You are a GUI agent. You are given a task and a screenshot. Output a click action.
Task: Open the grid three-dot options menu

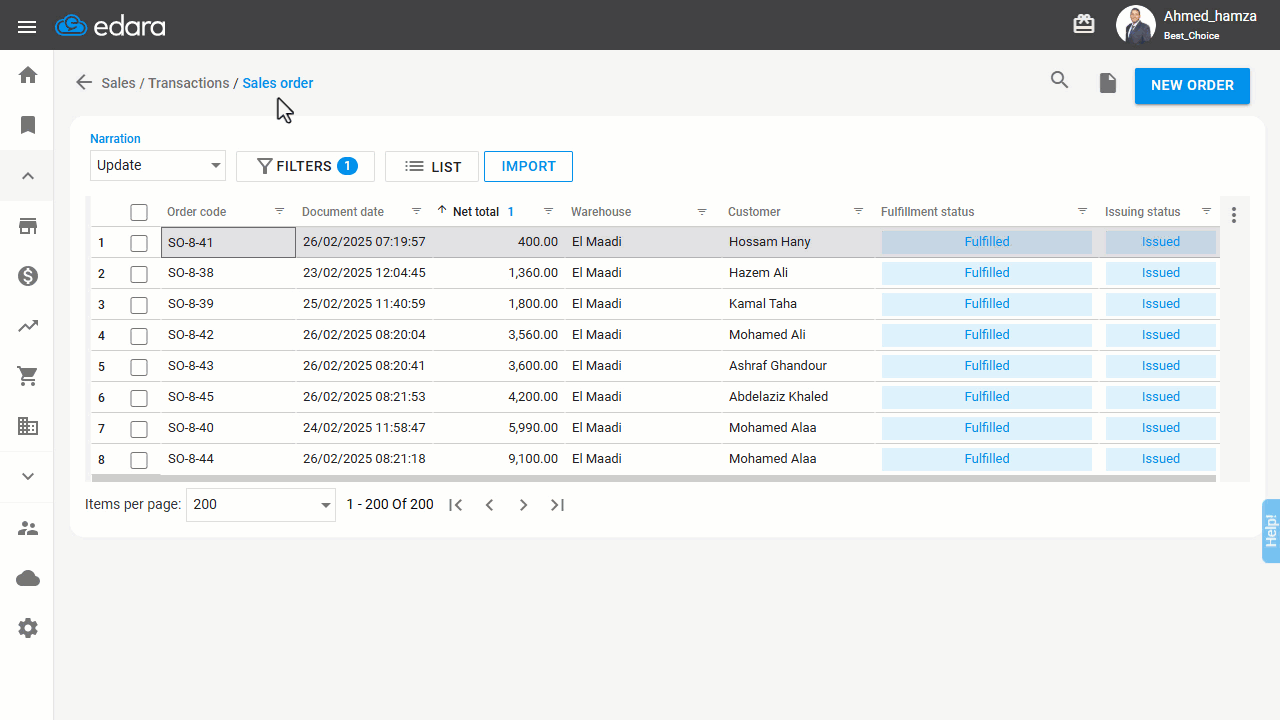point(1234,215)
